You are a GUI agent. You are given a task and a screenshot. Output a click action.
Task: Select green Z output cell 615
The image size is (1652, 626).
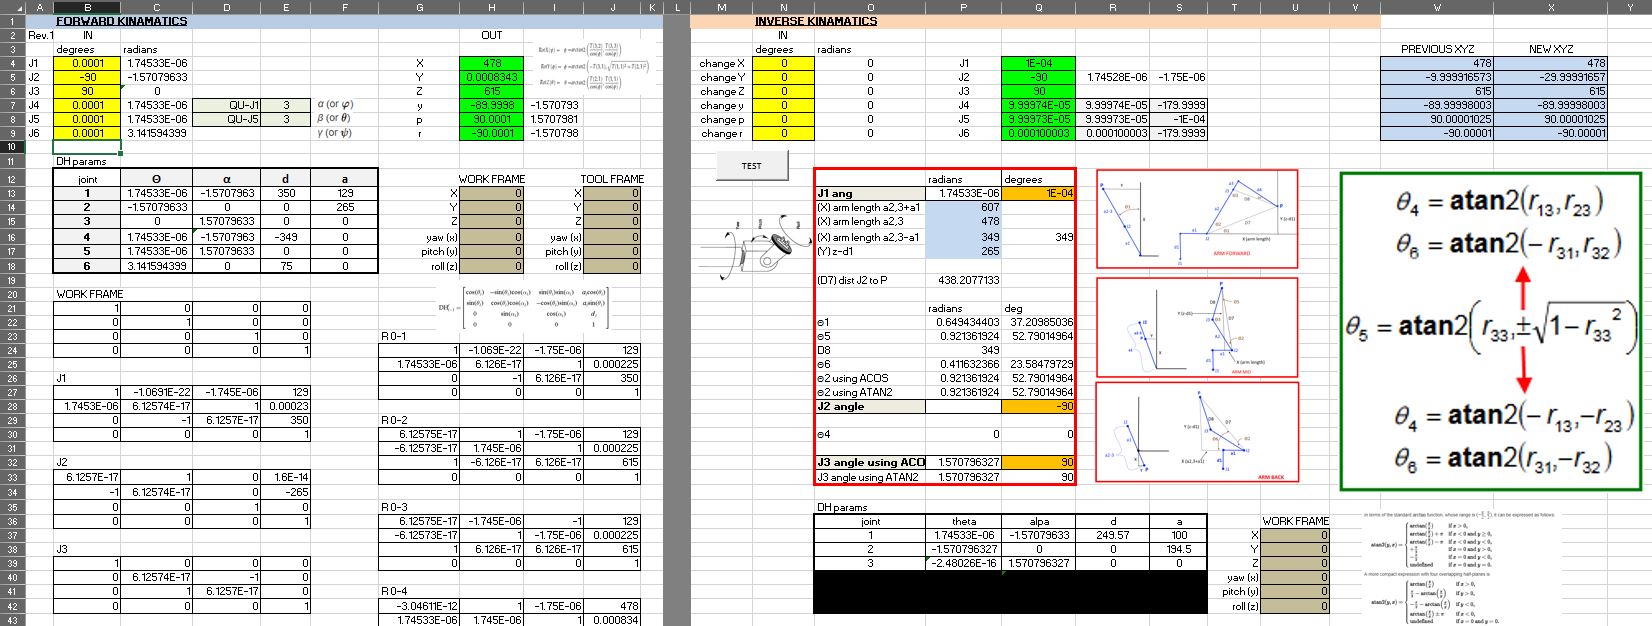489,91
